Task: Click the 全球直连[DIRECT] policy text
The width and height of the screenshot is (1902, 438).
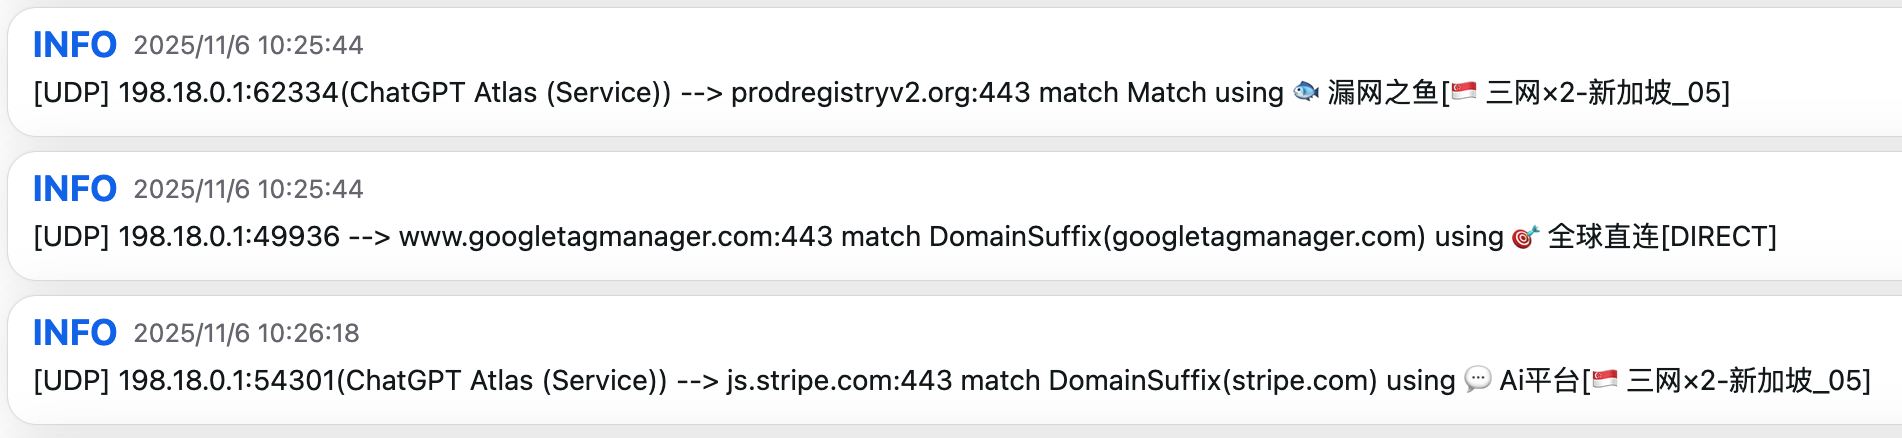Action: [1662, 237]
